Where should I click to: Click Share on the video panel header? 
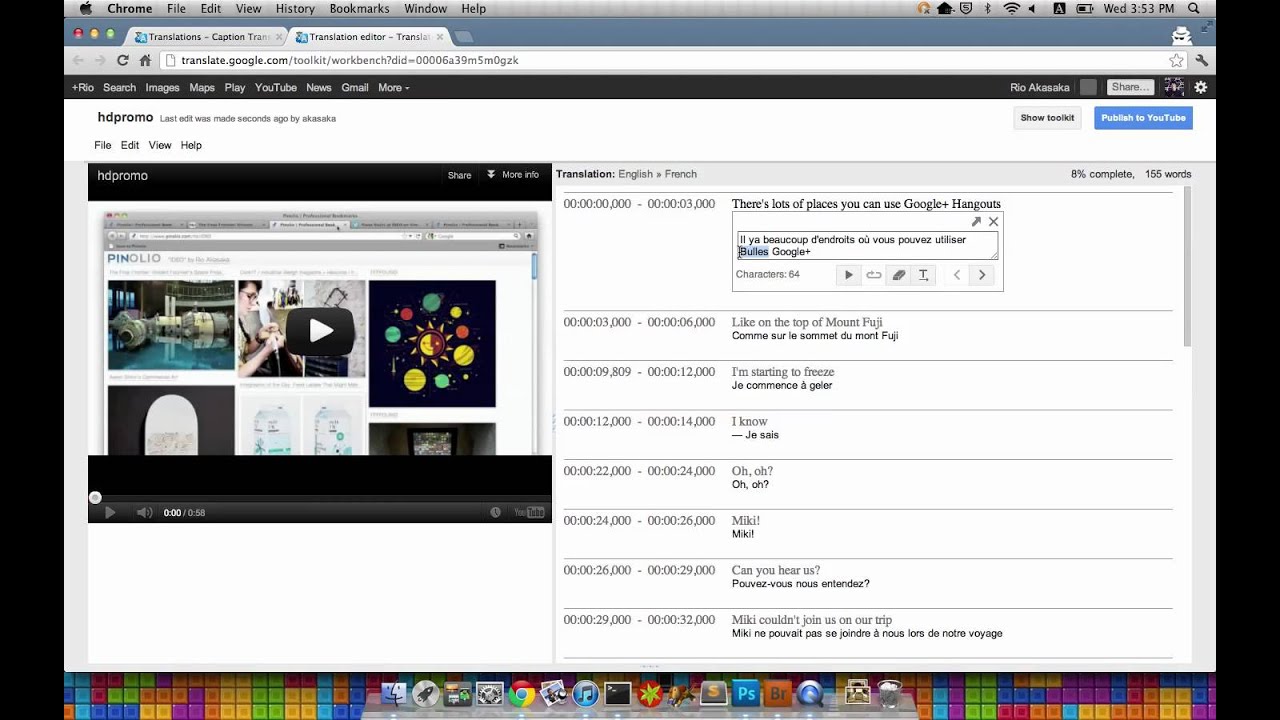point(459,175)
